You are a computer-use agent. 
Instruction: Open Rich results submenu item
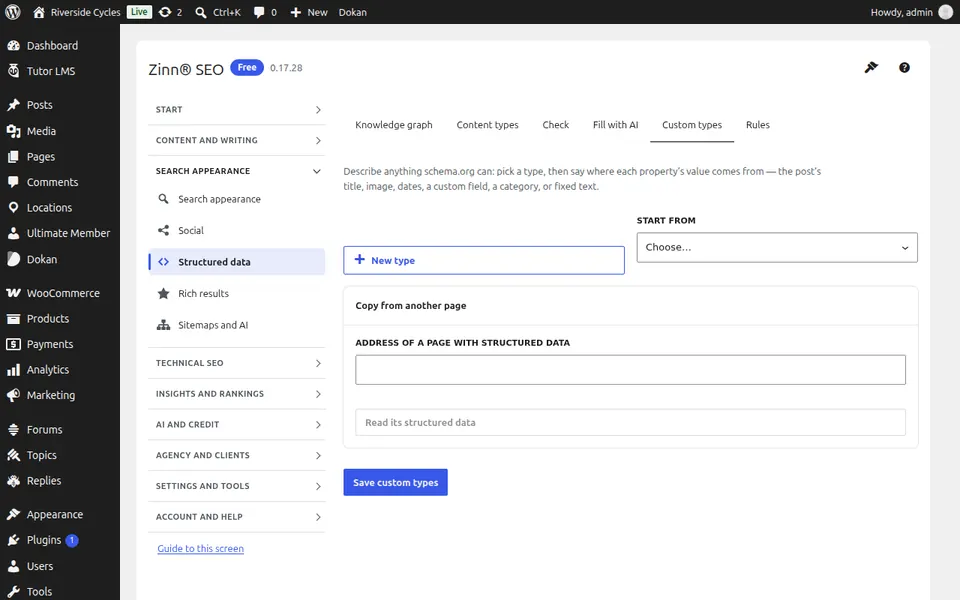[237, 293]
